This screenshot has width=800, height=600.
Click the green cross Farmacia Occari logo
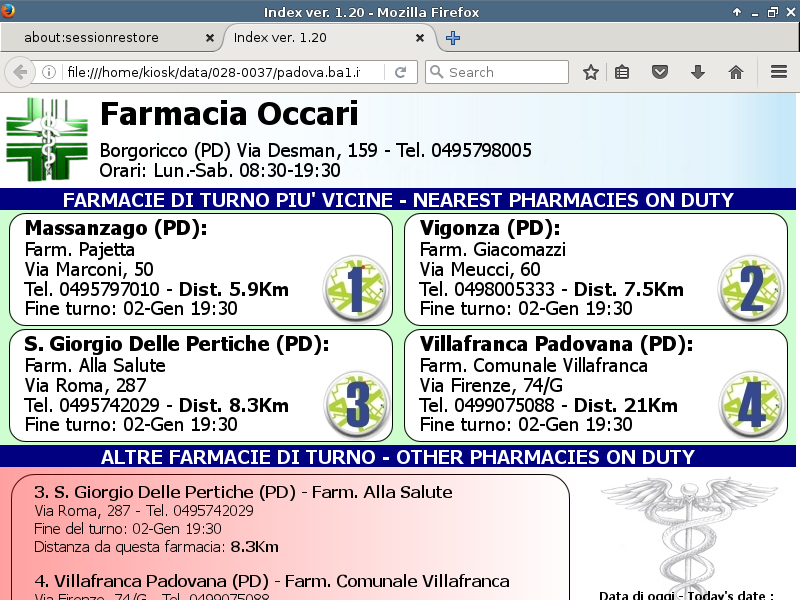[47, 146]
